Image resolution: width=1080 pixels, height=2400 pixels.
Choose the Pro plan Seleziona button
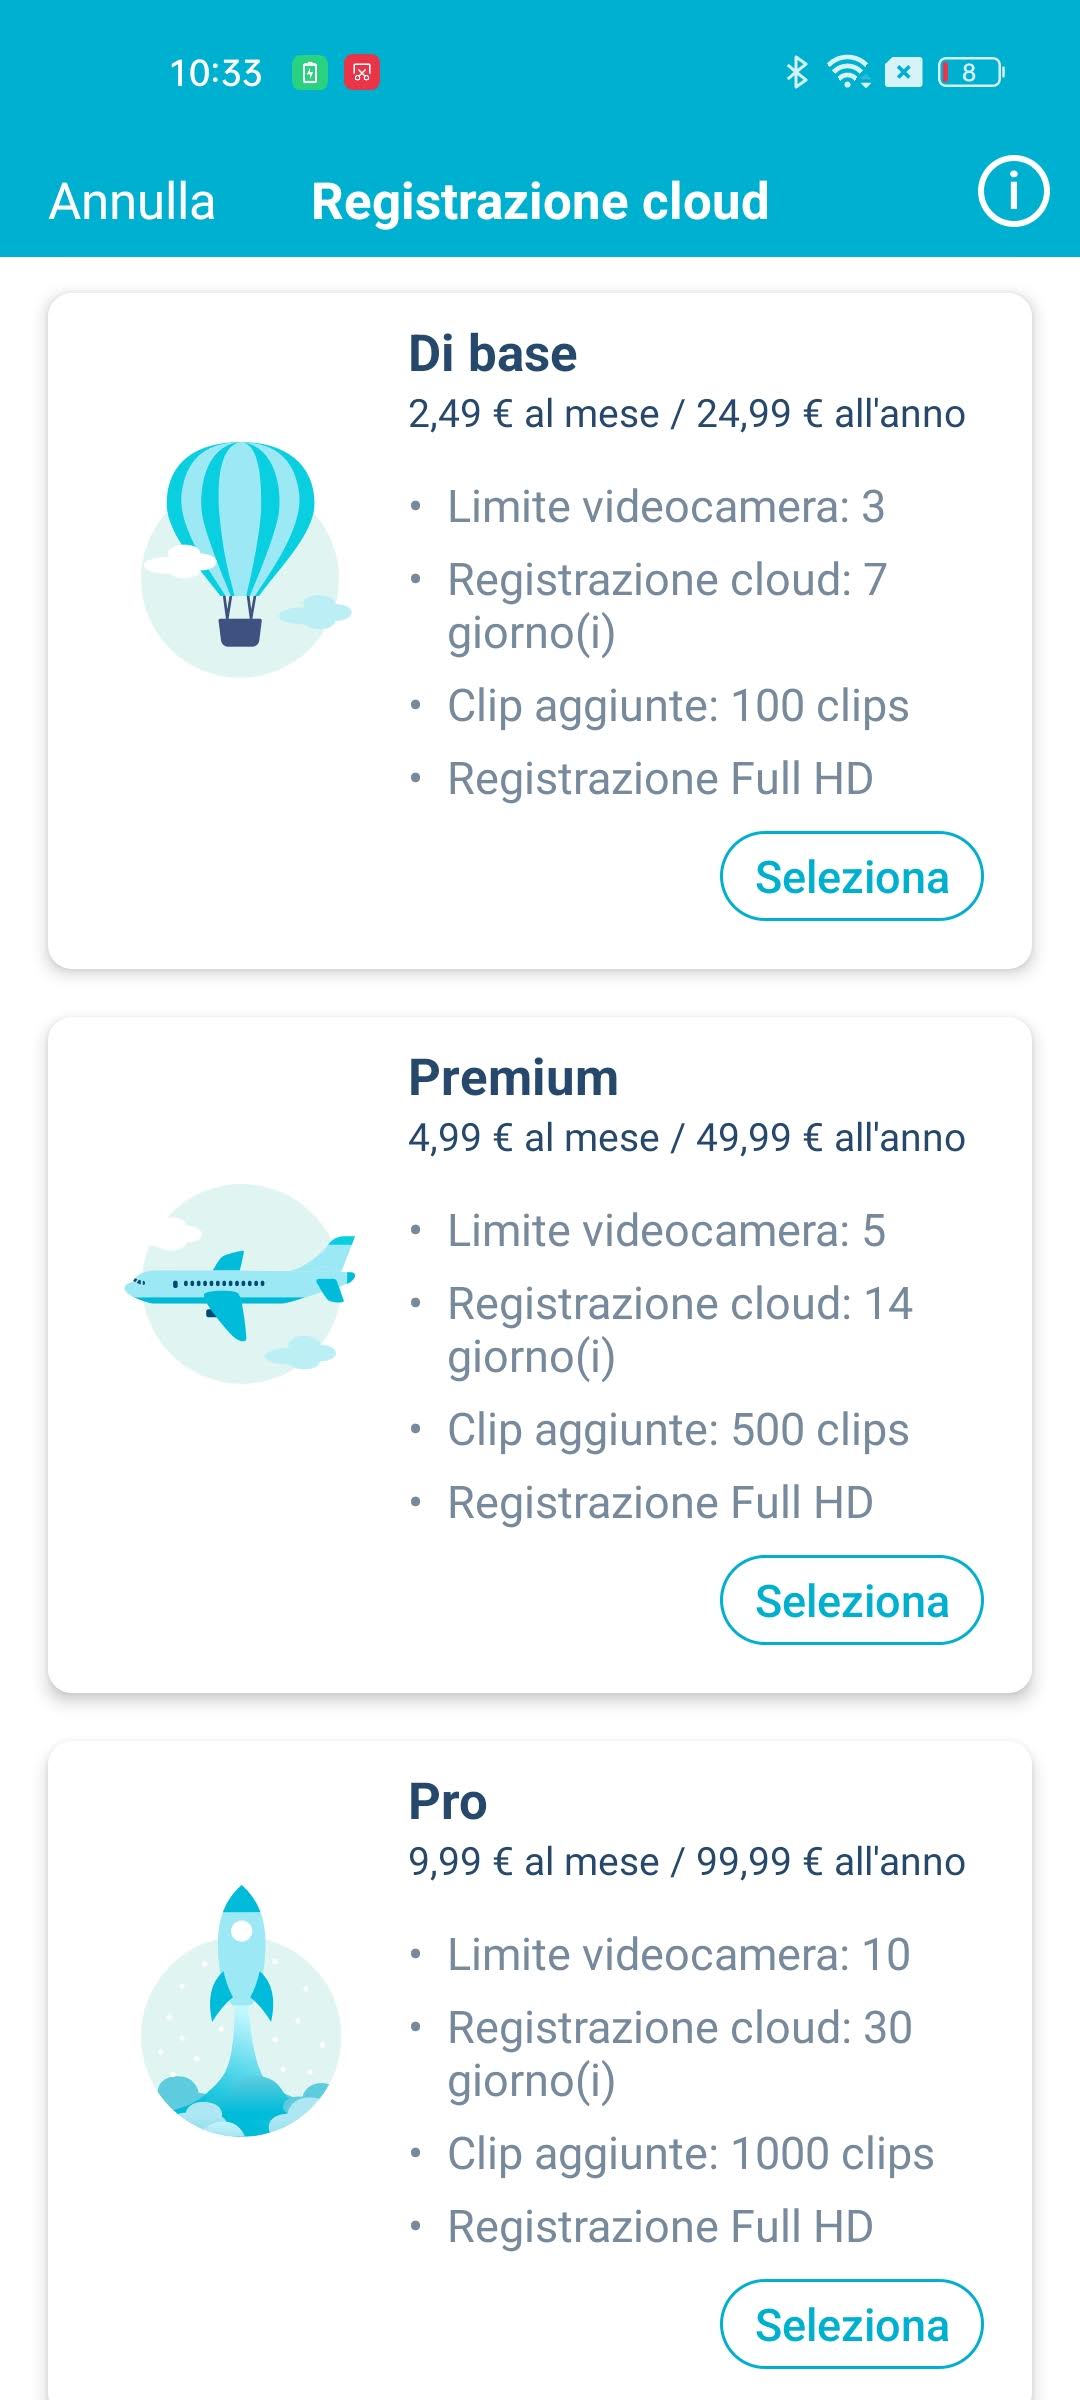click(851, 2325)
